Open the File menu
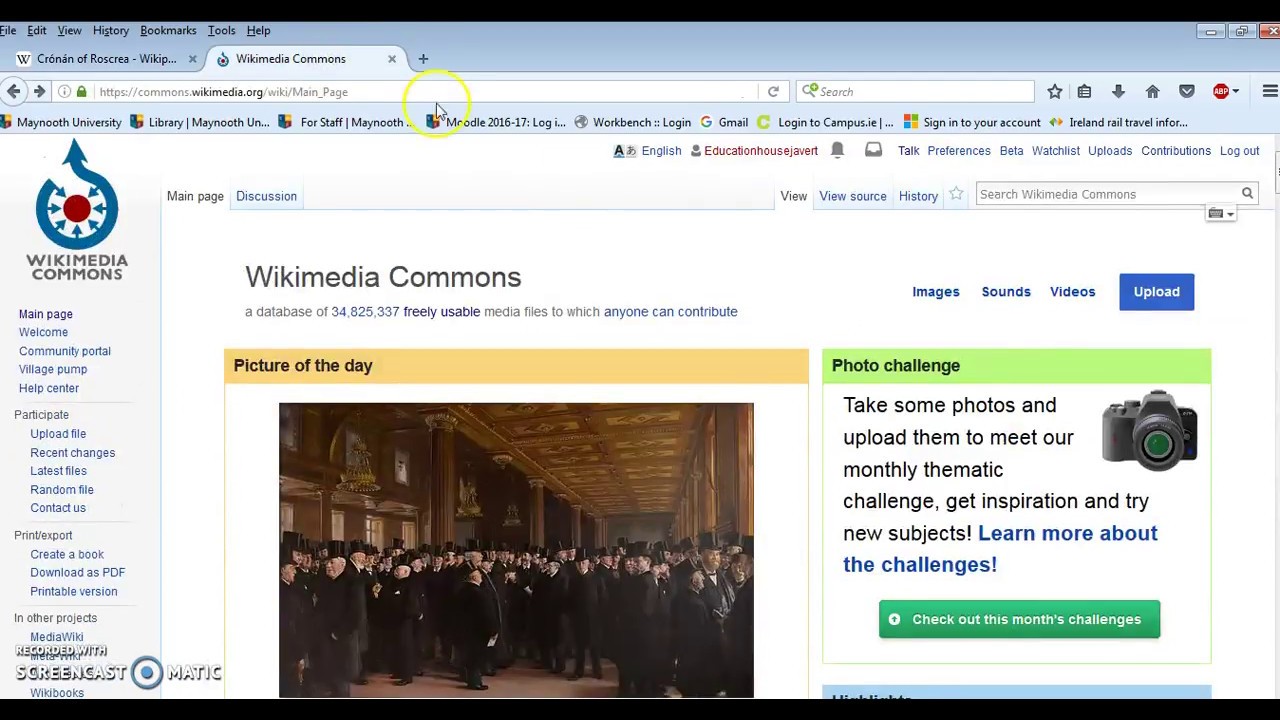 tap(8, 30)
